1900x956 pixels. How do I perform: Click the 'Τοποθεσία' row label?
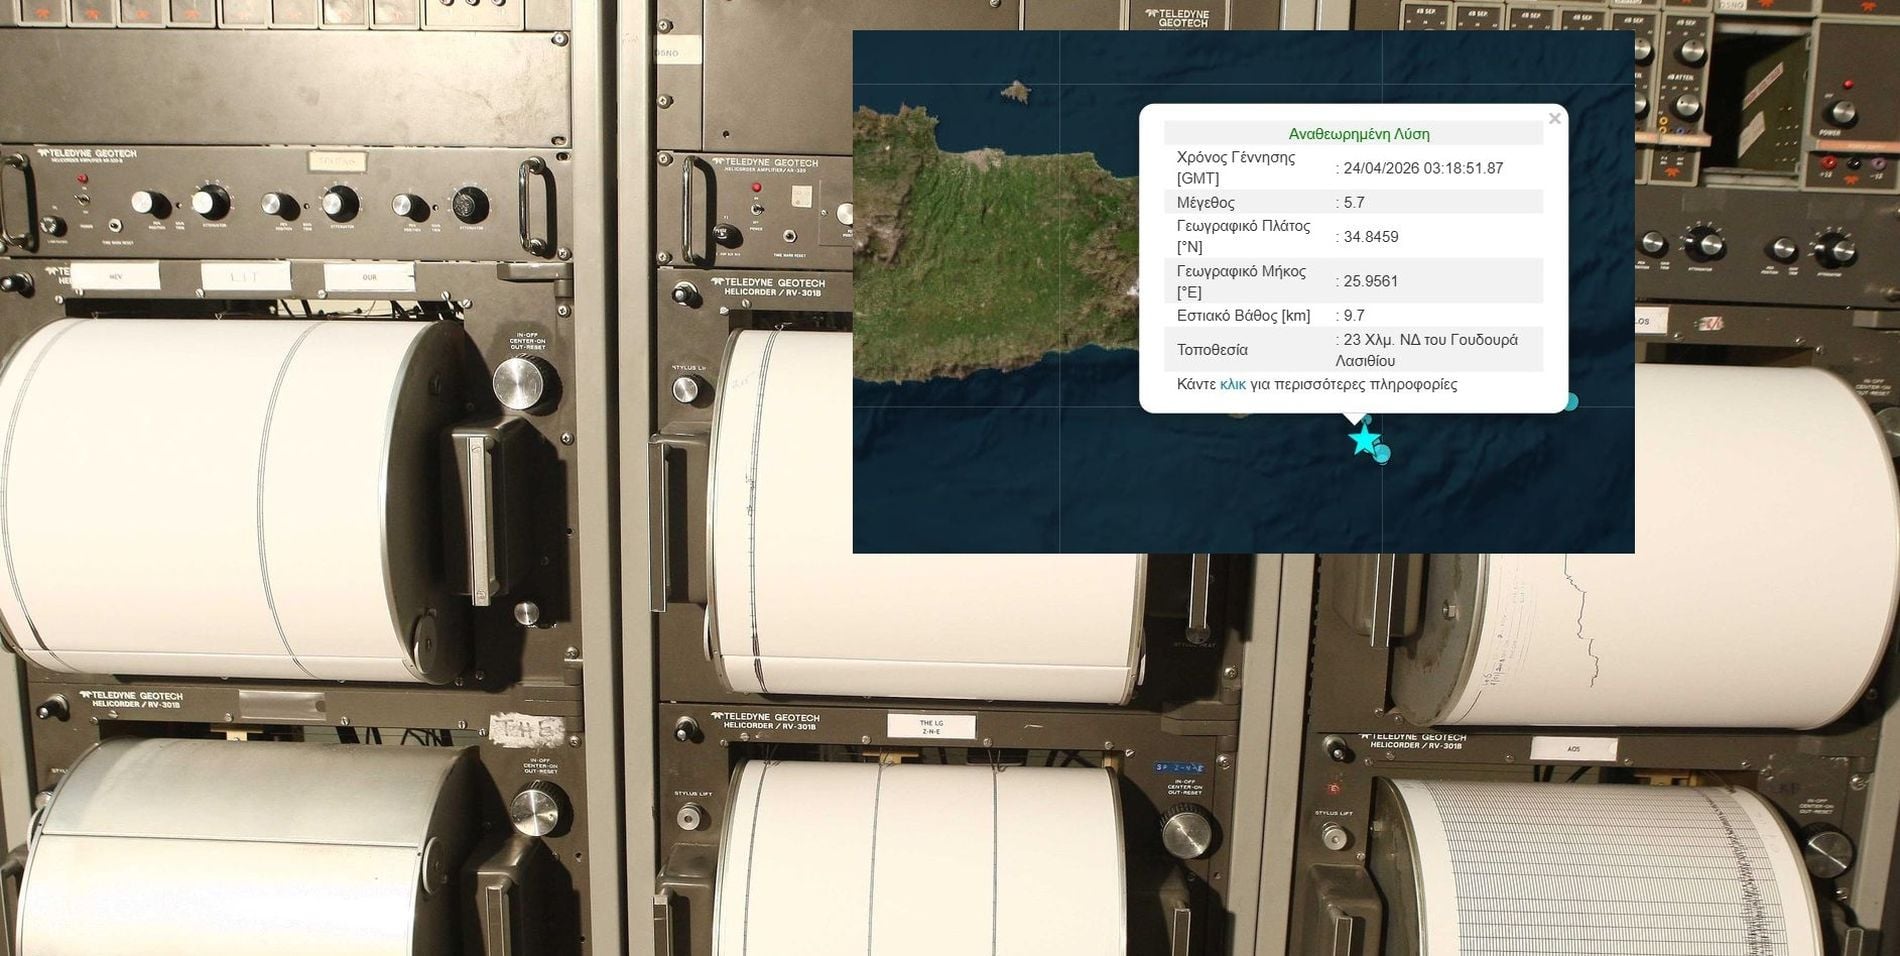click(1212, 350)
